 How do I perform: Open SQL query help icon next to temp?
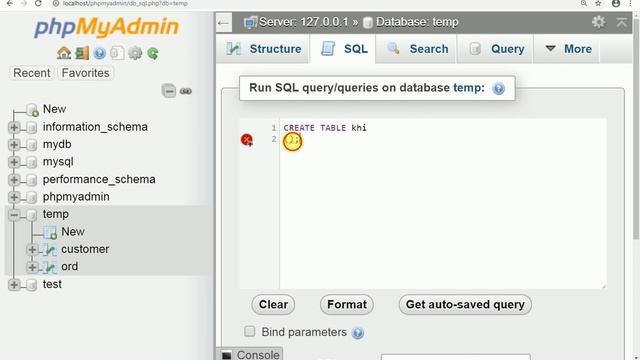coord(498,88)
